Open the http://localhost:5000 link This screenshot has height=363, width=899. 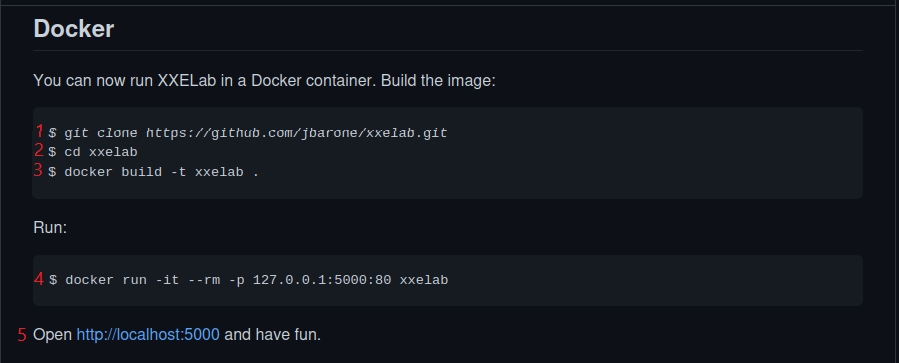148,334
